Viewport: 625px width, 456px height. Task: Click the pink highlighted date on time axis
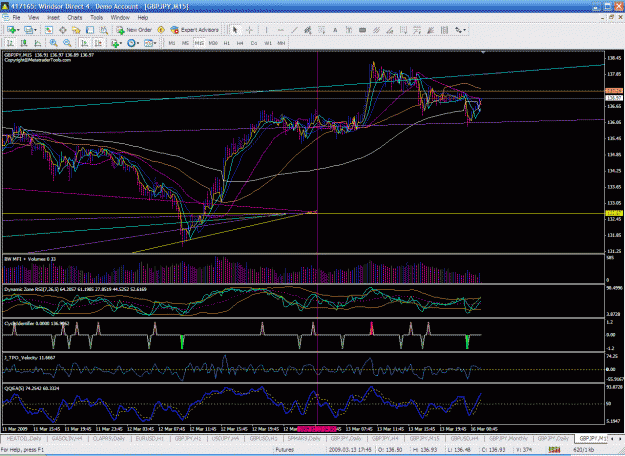(x=317, y=429)
